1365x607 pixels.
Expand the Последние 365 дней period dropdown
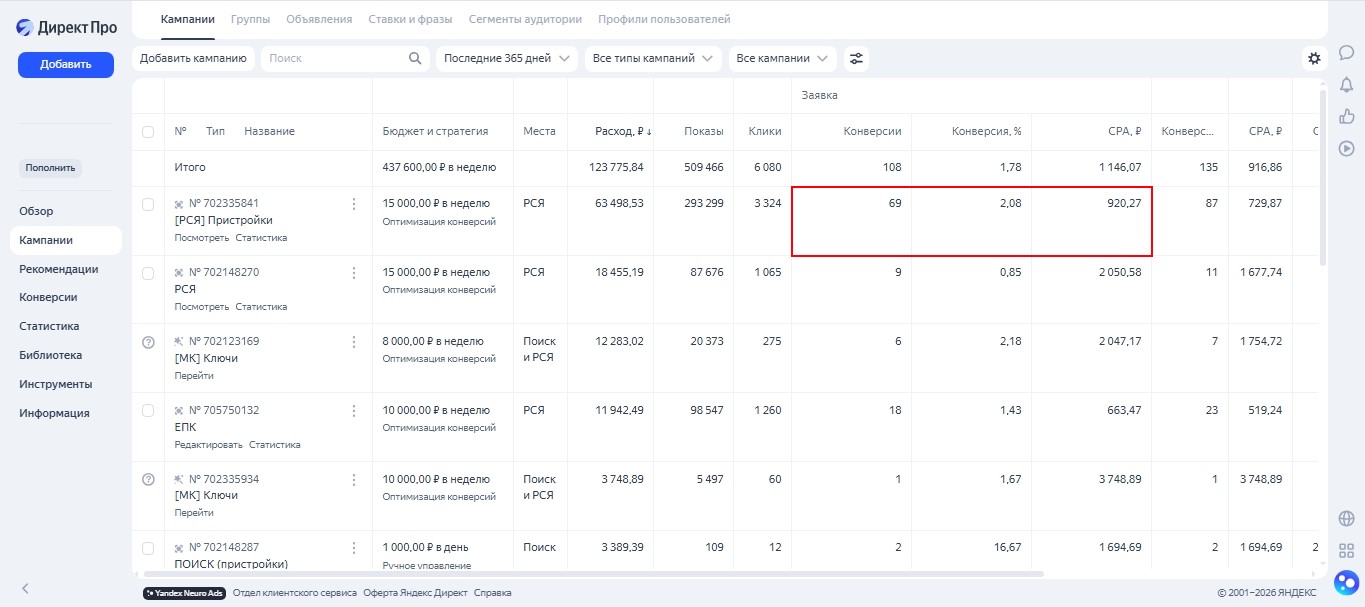point(507,59)
